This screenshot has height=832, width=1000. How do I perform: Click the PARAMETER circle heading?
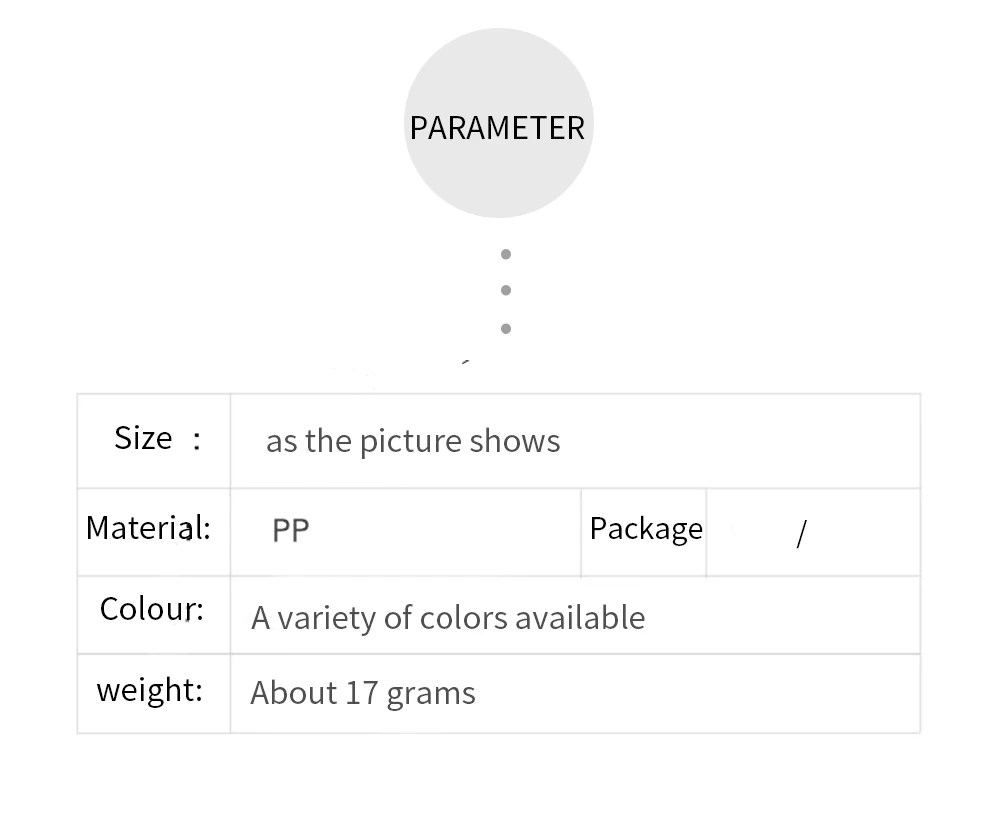tap(498, 127)
